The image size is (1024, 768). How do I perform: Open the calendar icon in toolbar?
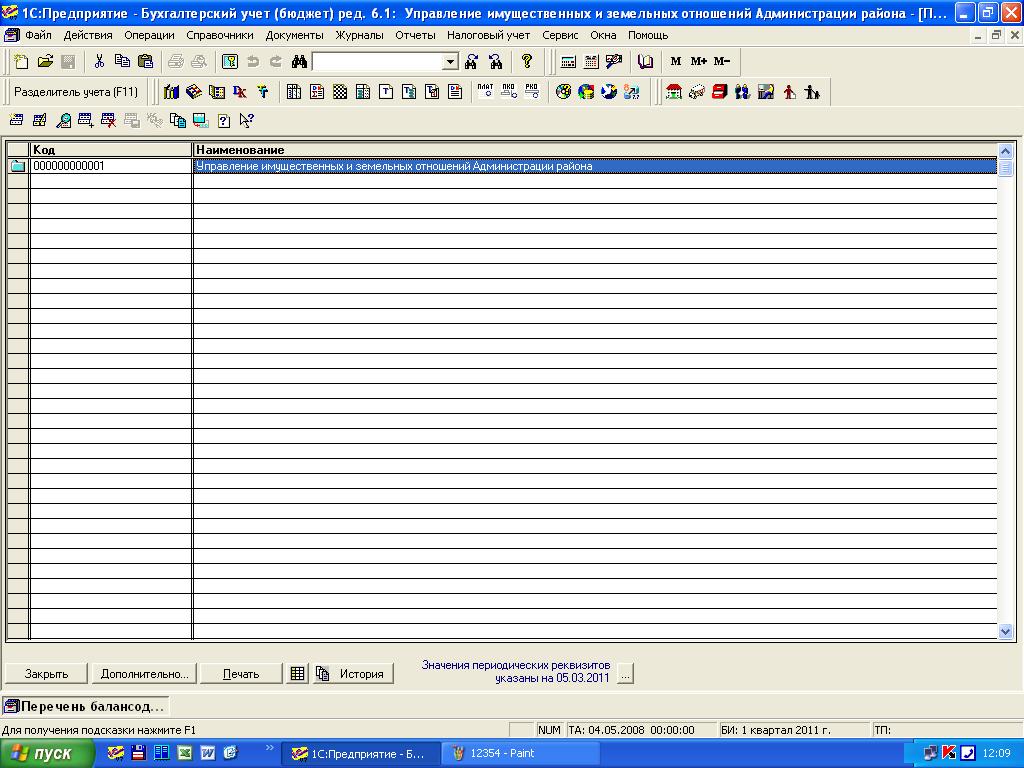tap(591, 61)
